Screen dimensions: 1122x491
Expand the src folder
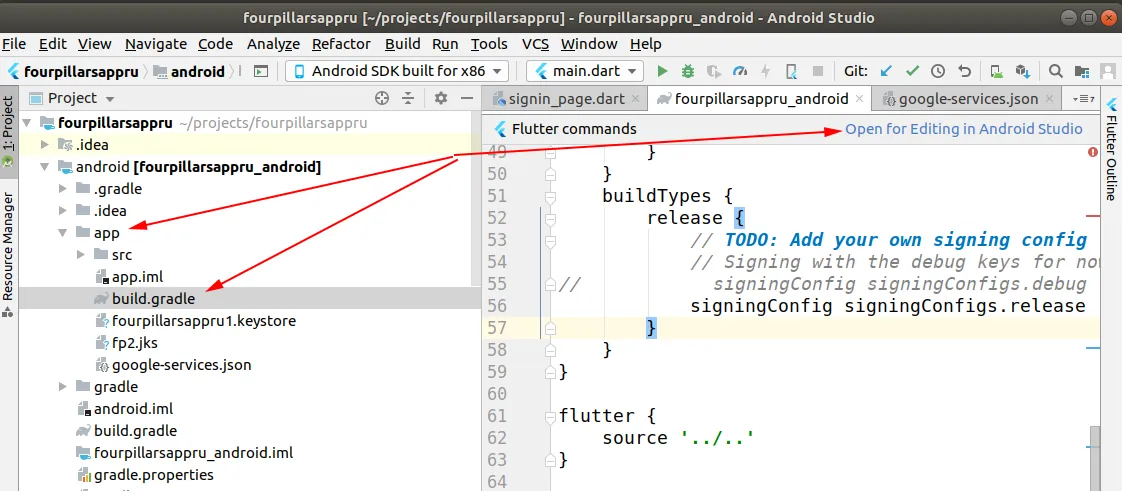(81, 255)
